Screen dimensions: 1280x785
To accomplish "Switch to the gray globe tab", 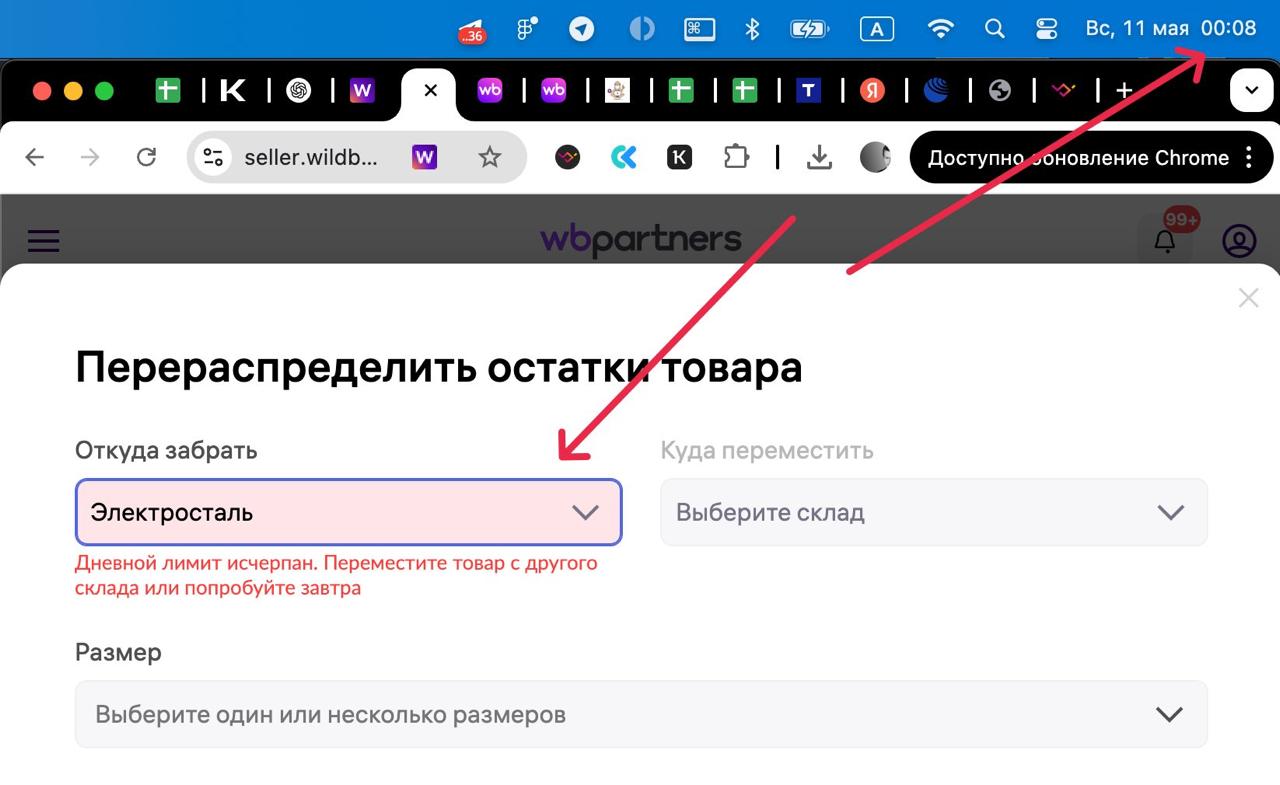I will (x=1000, y=91).
